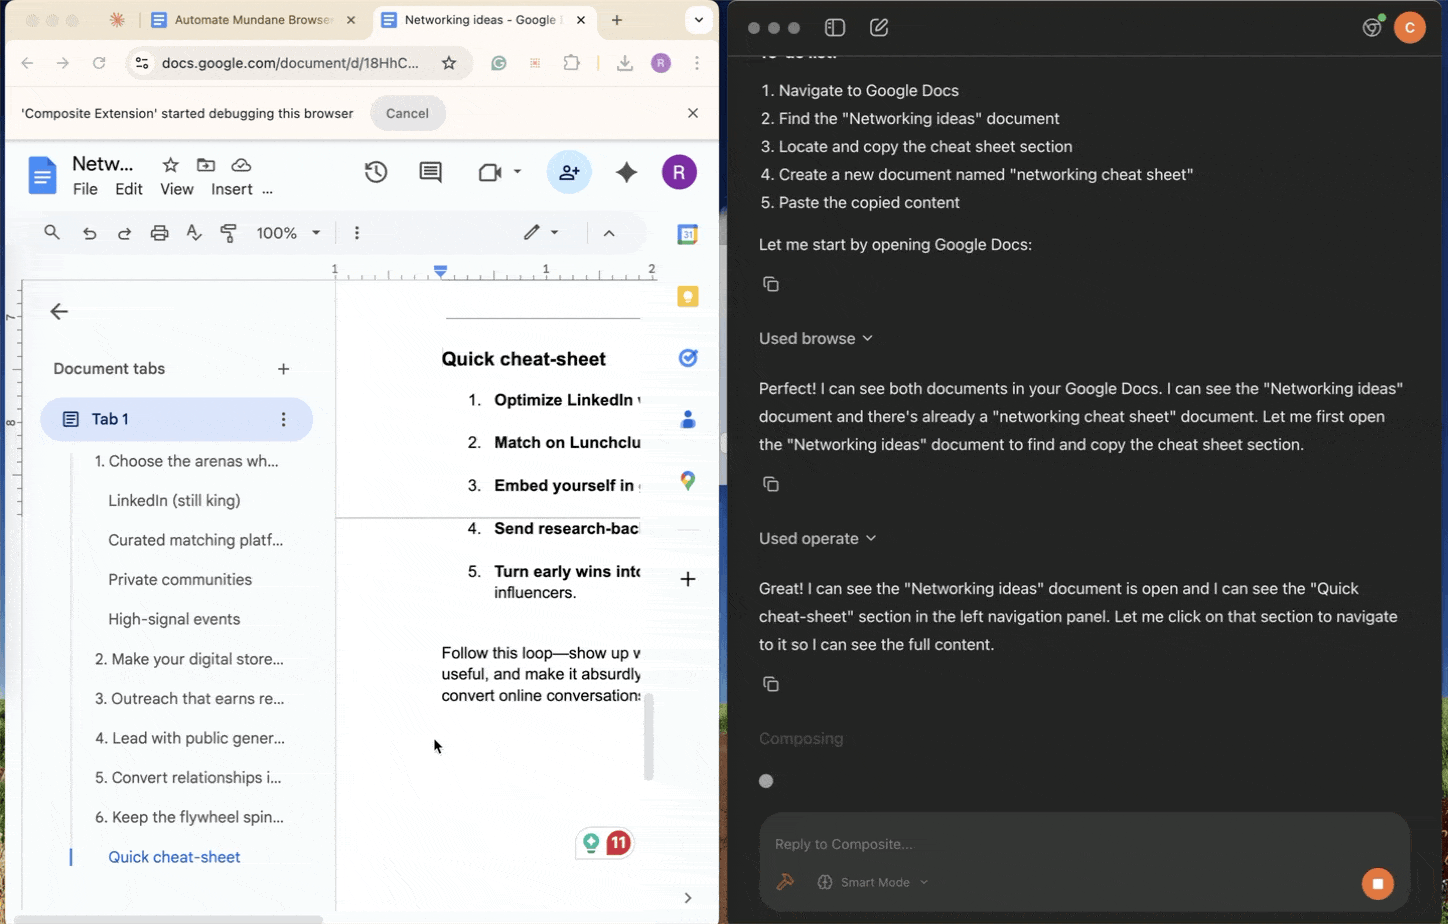Open version history clock icon
The height and width of the screenshot is (924, 1448).
[376, 172]
